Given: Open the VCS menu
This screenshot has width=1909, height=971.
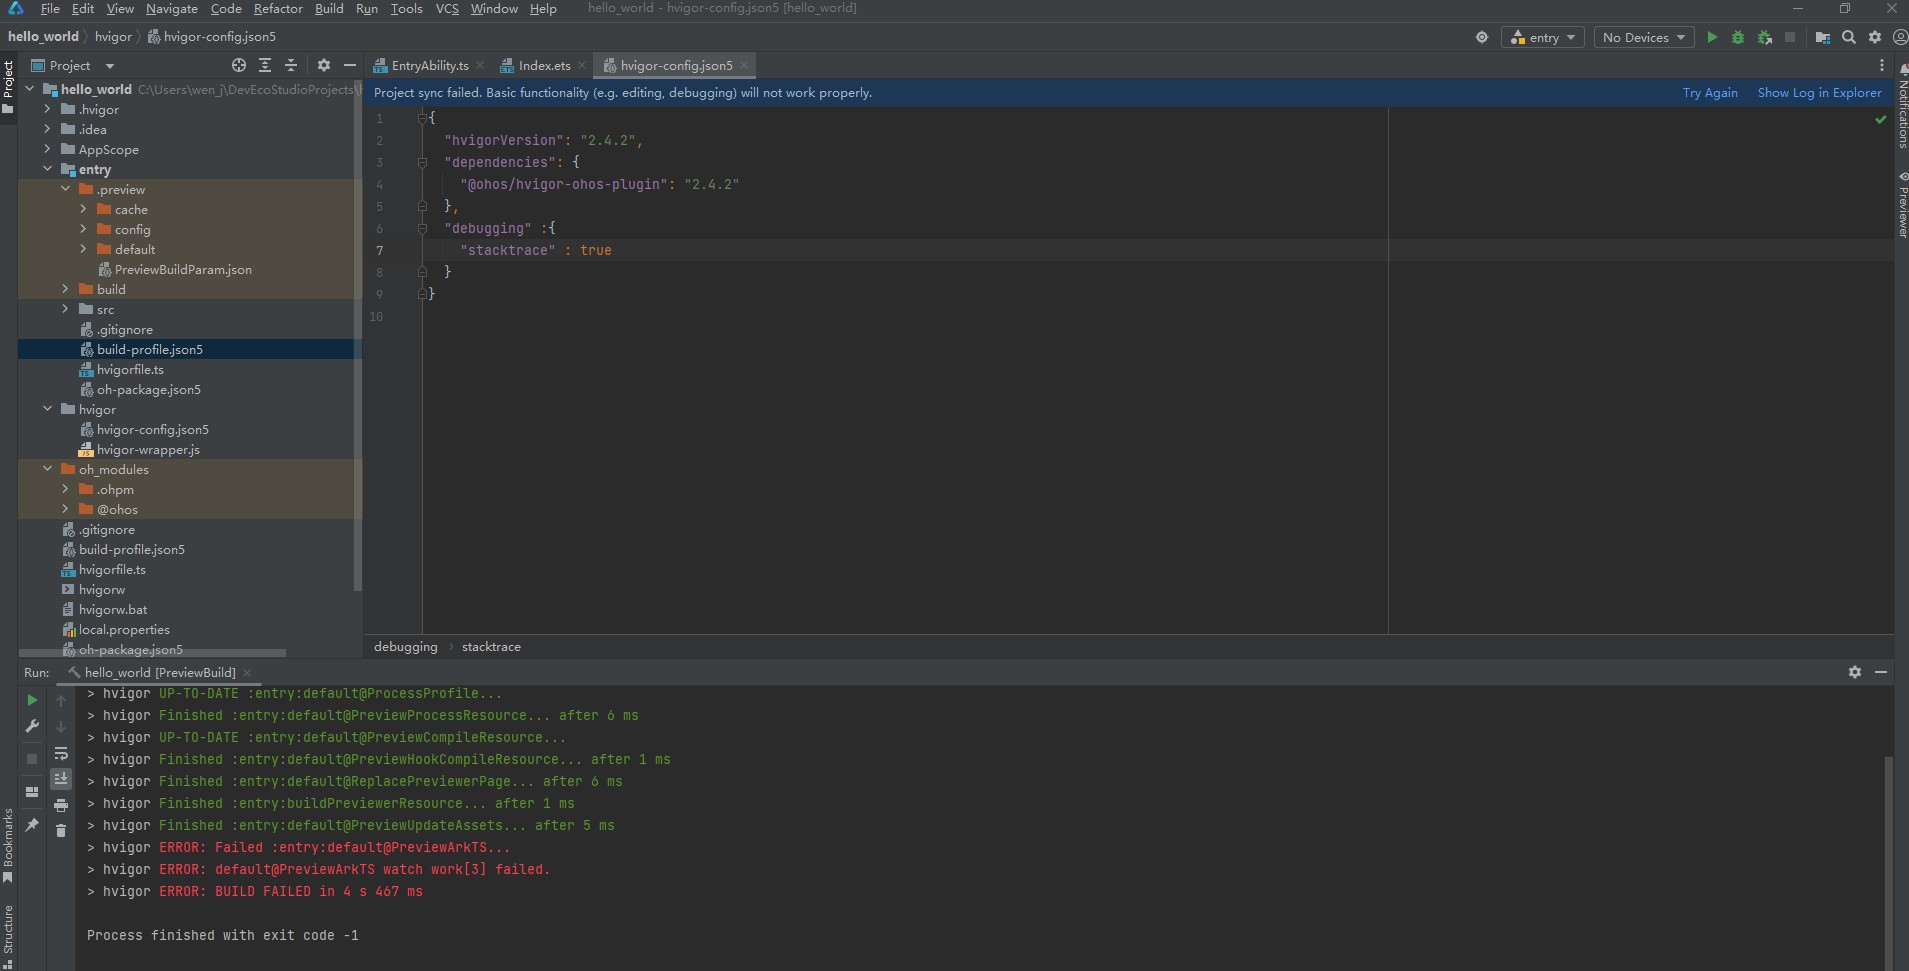Looking at the screenshot, I should 447,8.
